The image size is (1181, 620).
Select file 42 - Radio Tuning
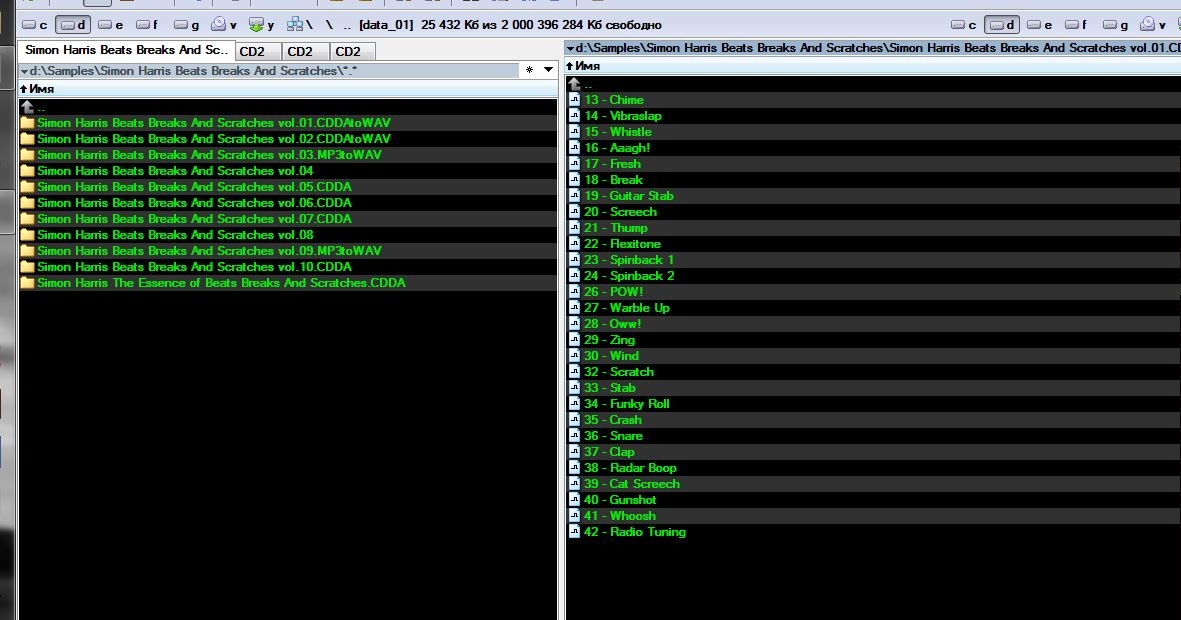click(x=635, y=532)
